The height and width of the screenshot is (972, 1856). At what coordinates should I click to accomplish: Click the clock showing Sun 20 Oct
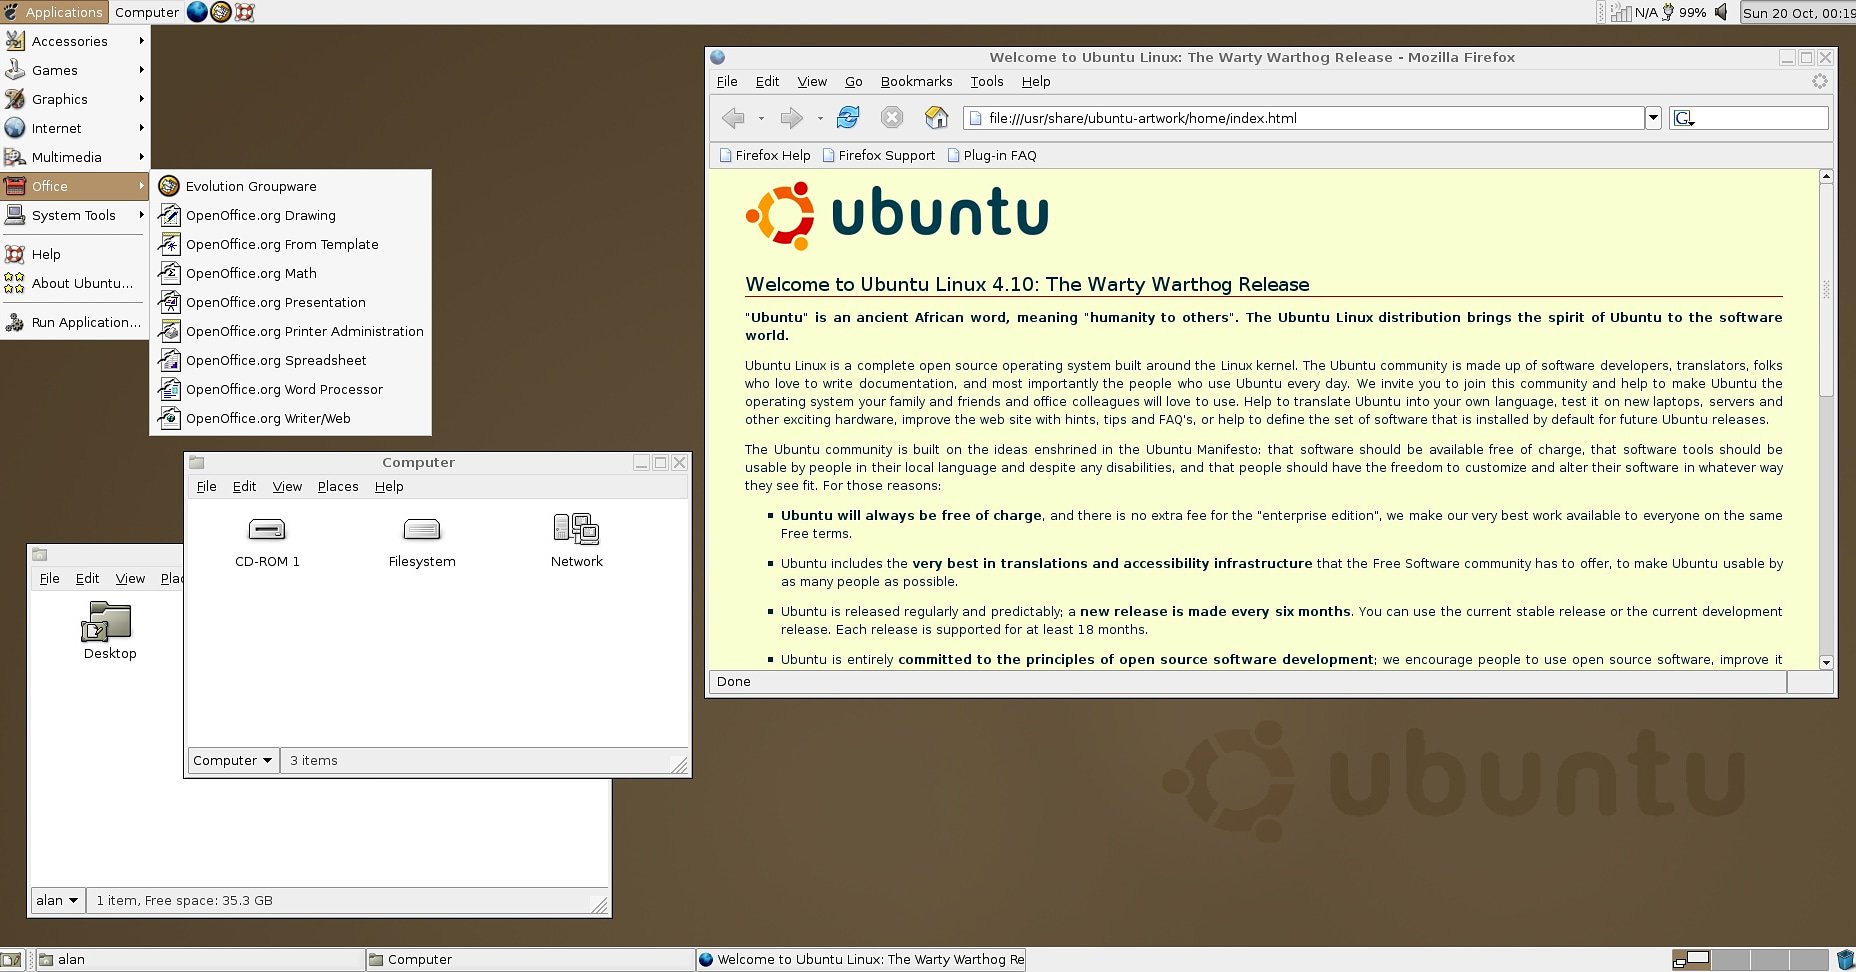pos(1798,12)
